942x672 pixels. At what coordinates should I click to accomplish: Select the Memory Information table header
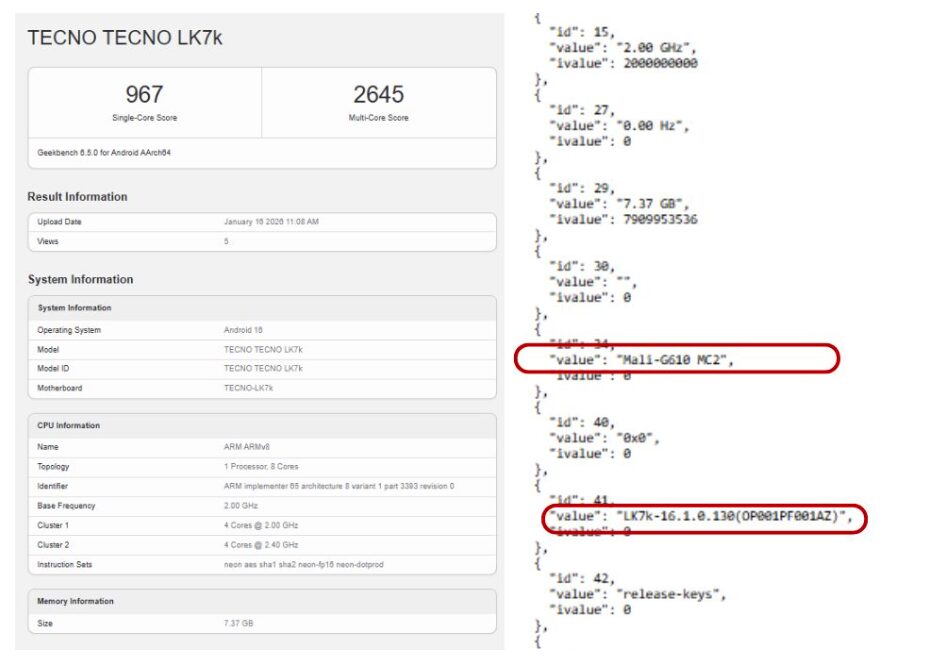point(75,601)
